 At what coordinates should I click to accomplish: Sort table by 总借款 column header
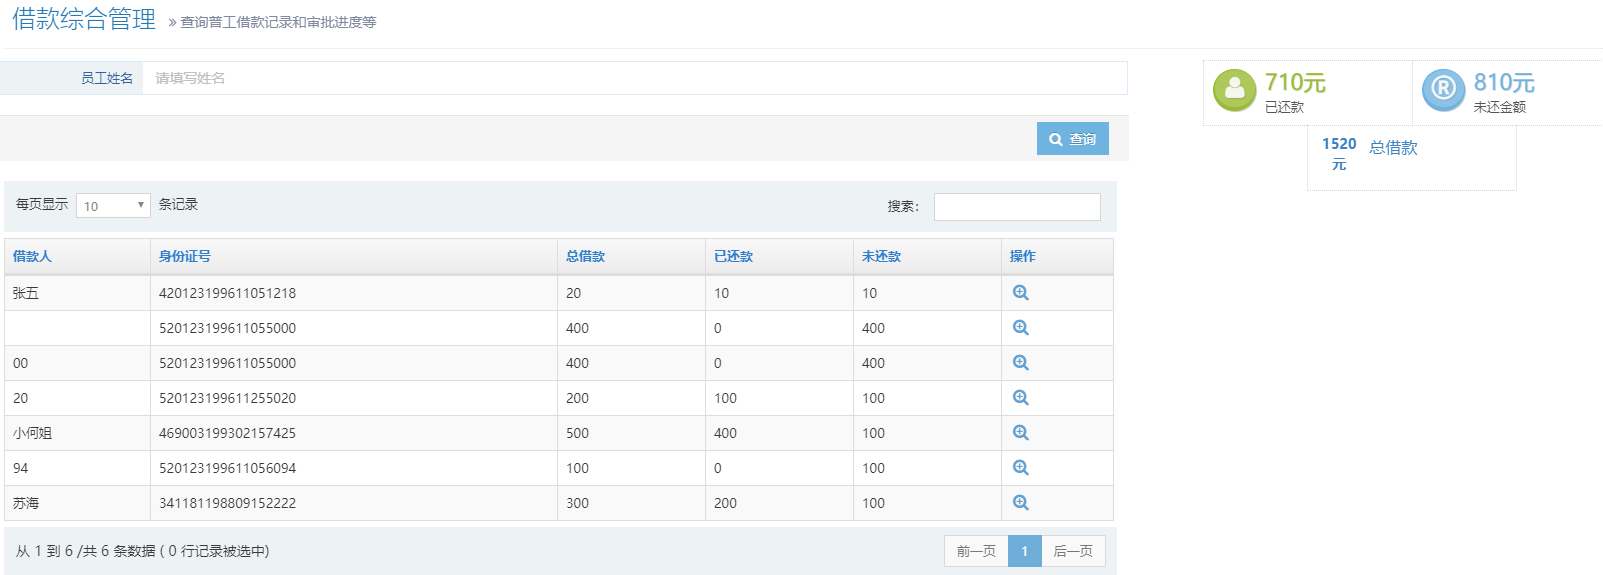tap(585, 256)
